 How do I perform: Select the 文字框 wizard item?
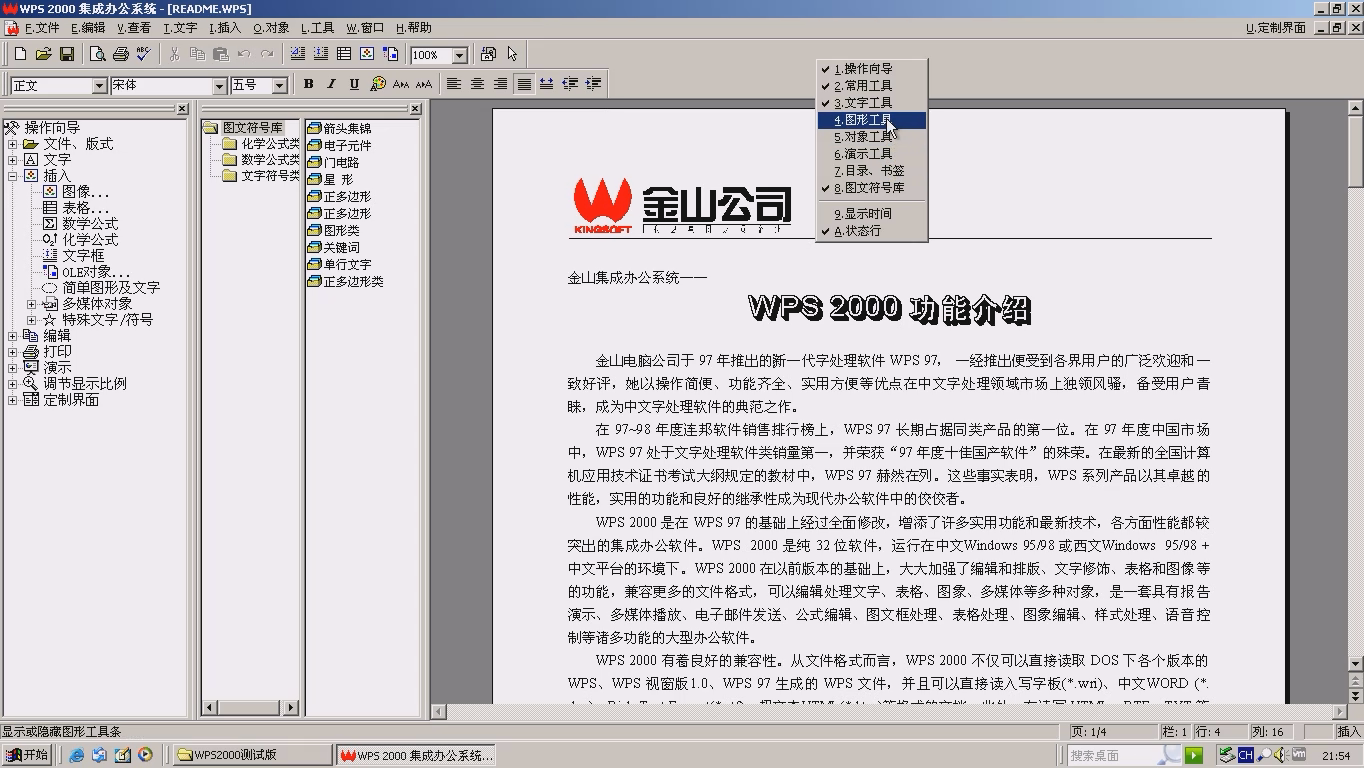(83, 256)
